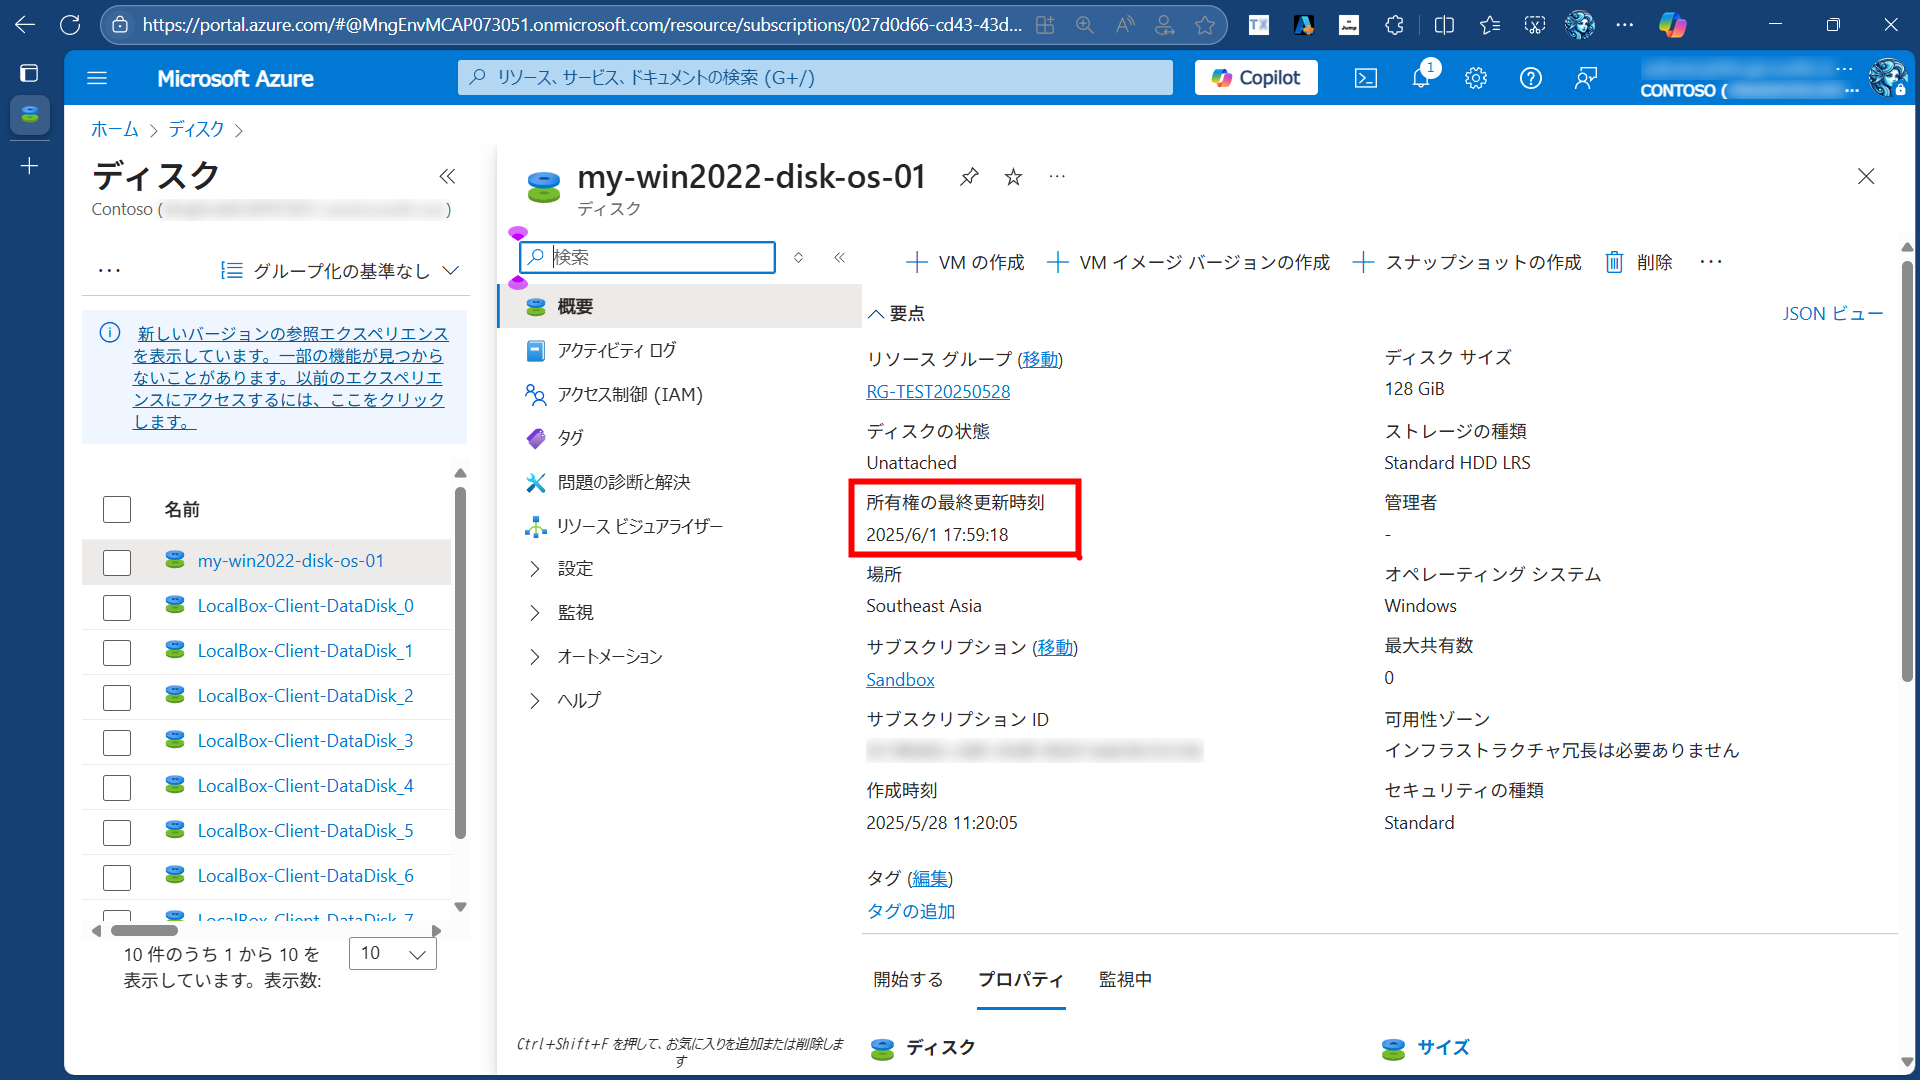Screen dimensions: 1920x1080
Task: Open the page size 10 dropdown
Action: pos(392,954)
